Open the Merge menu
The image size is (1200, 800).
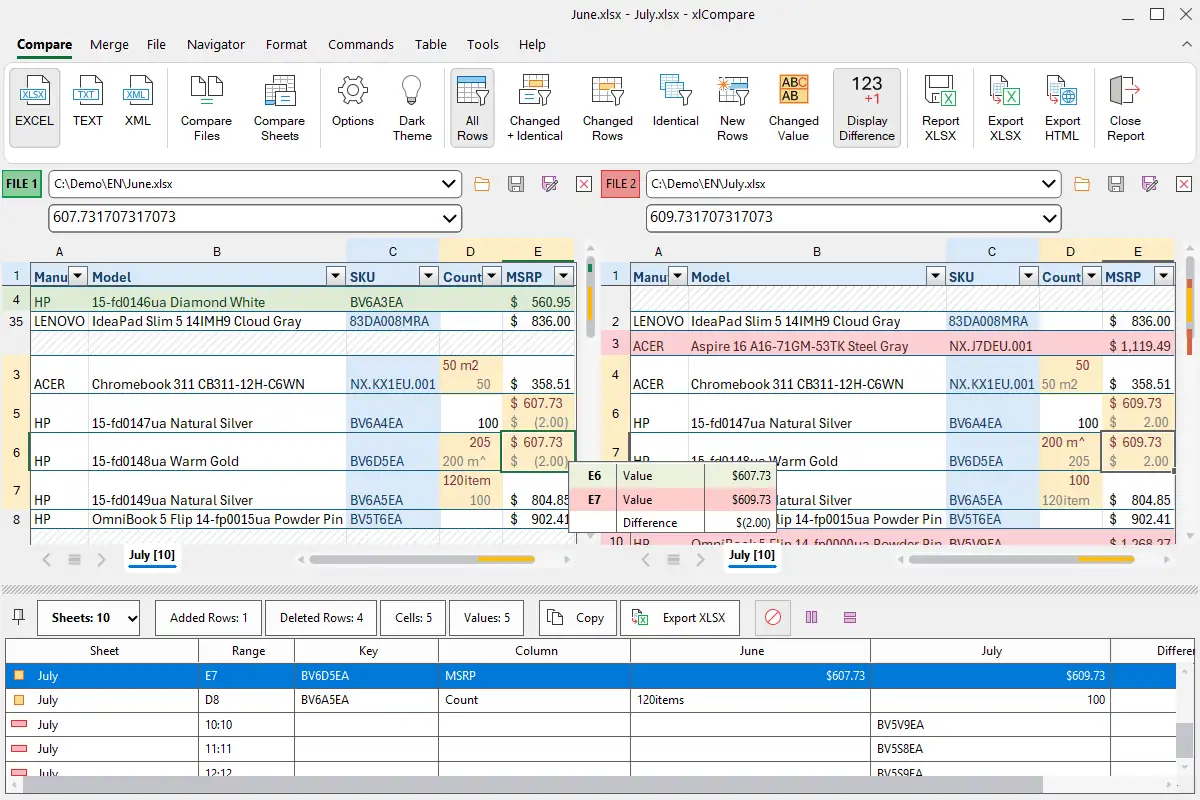click(109, 44)
